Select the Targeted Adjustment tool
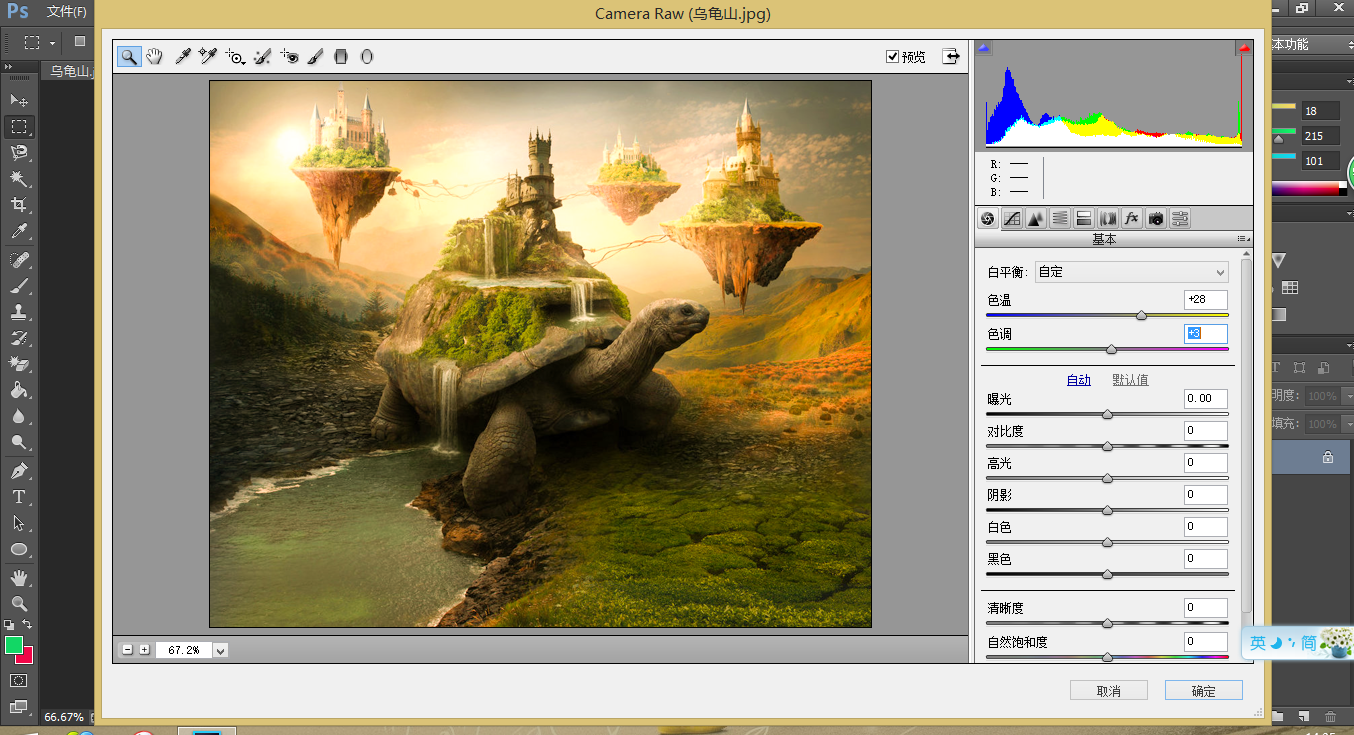Viewport: 1354px width, 735px height. (x=235, y=57)
